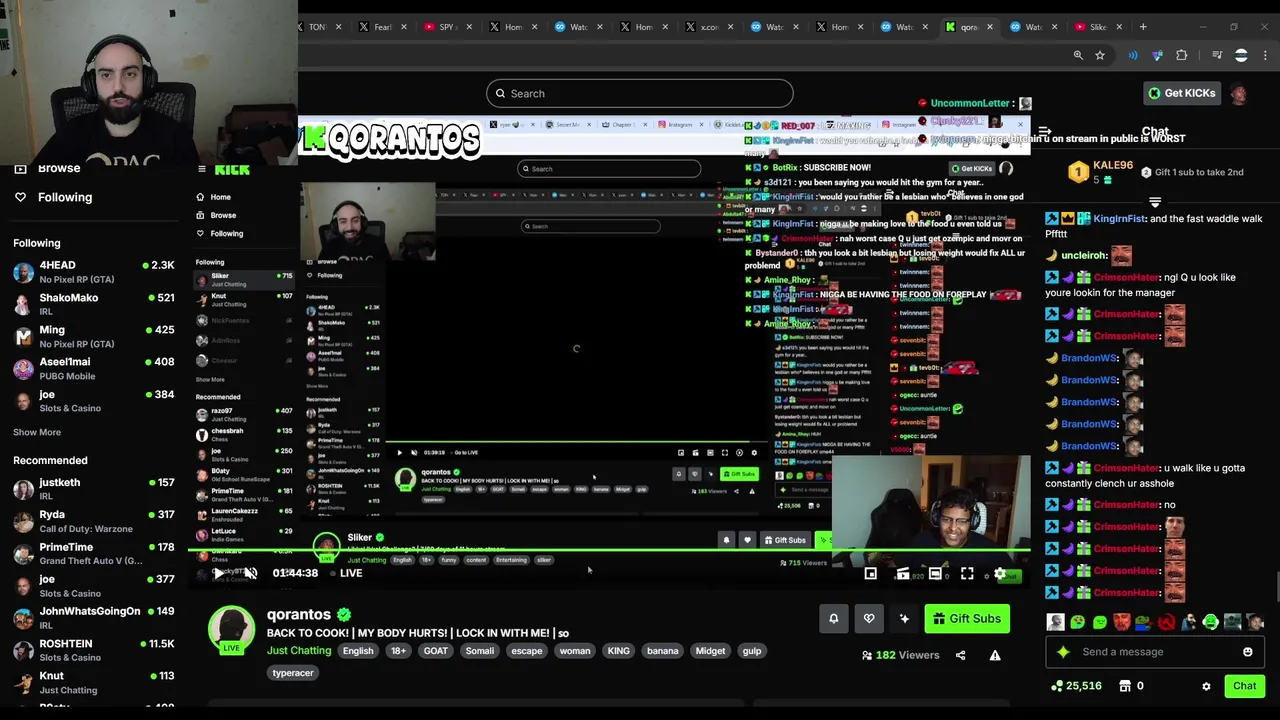This screenshot has height=720, width=1280.
Task: Click the green sparkle in the chat input
Action: click(1063, 652)
